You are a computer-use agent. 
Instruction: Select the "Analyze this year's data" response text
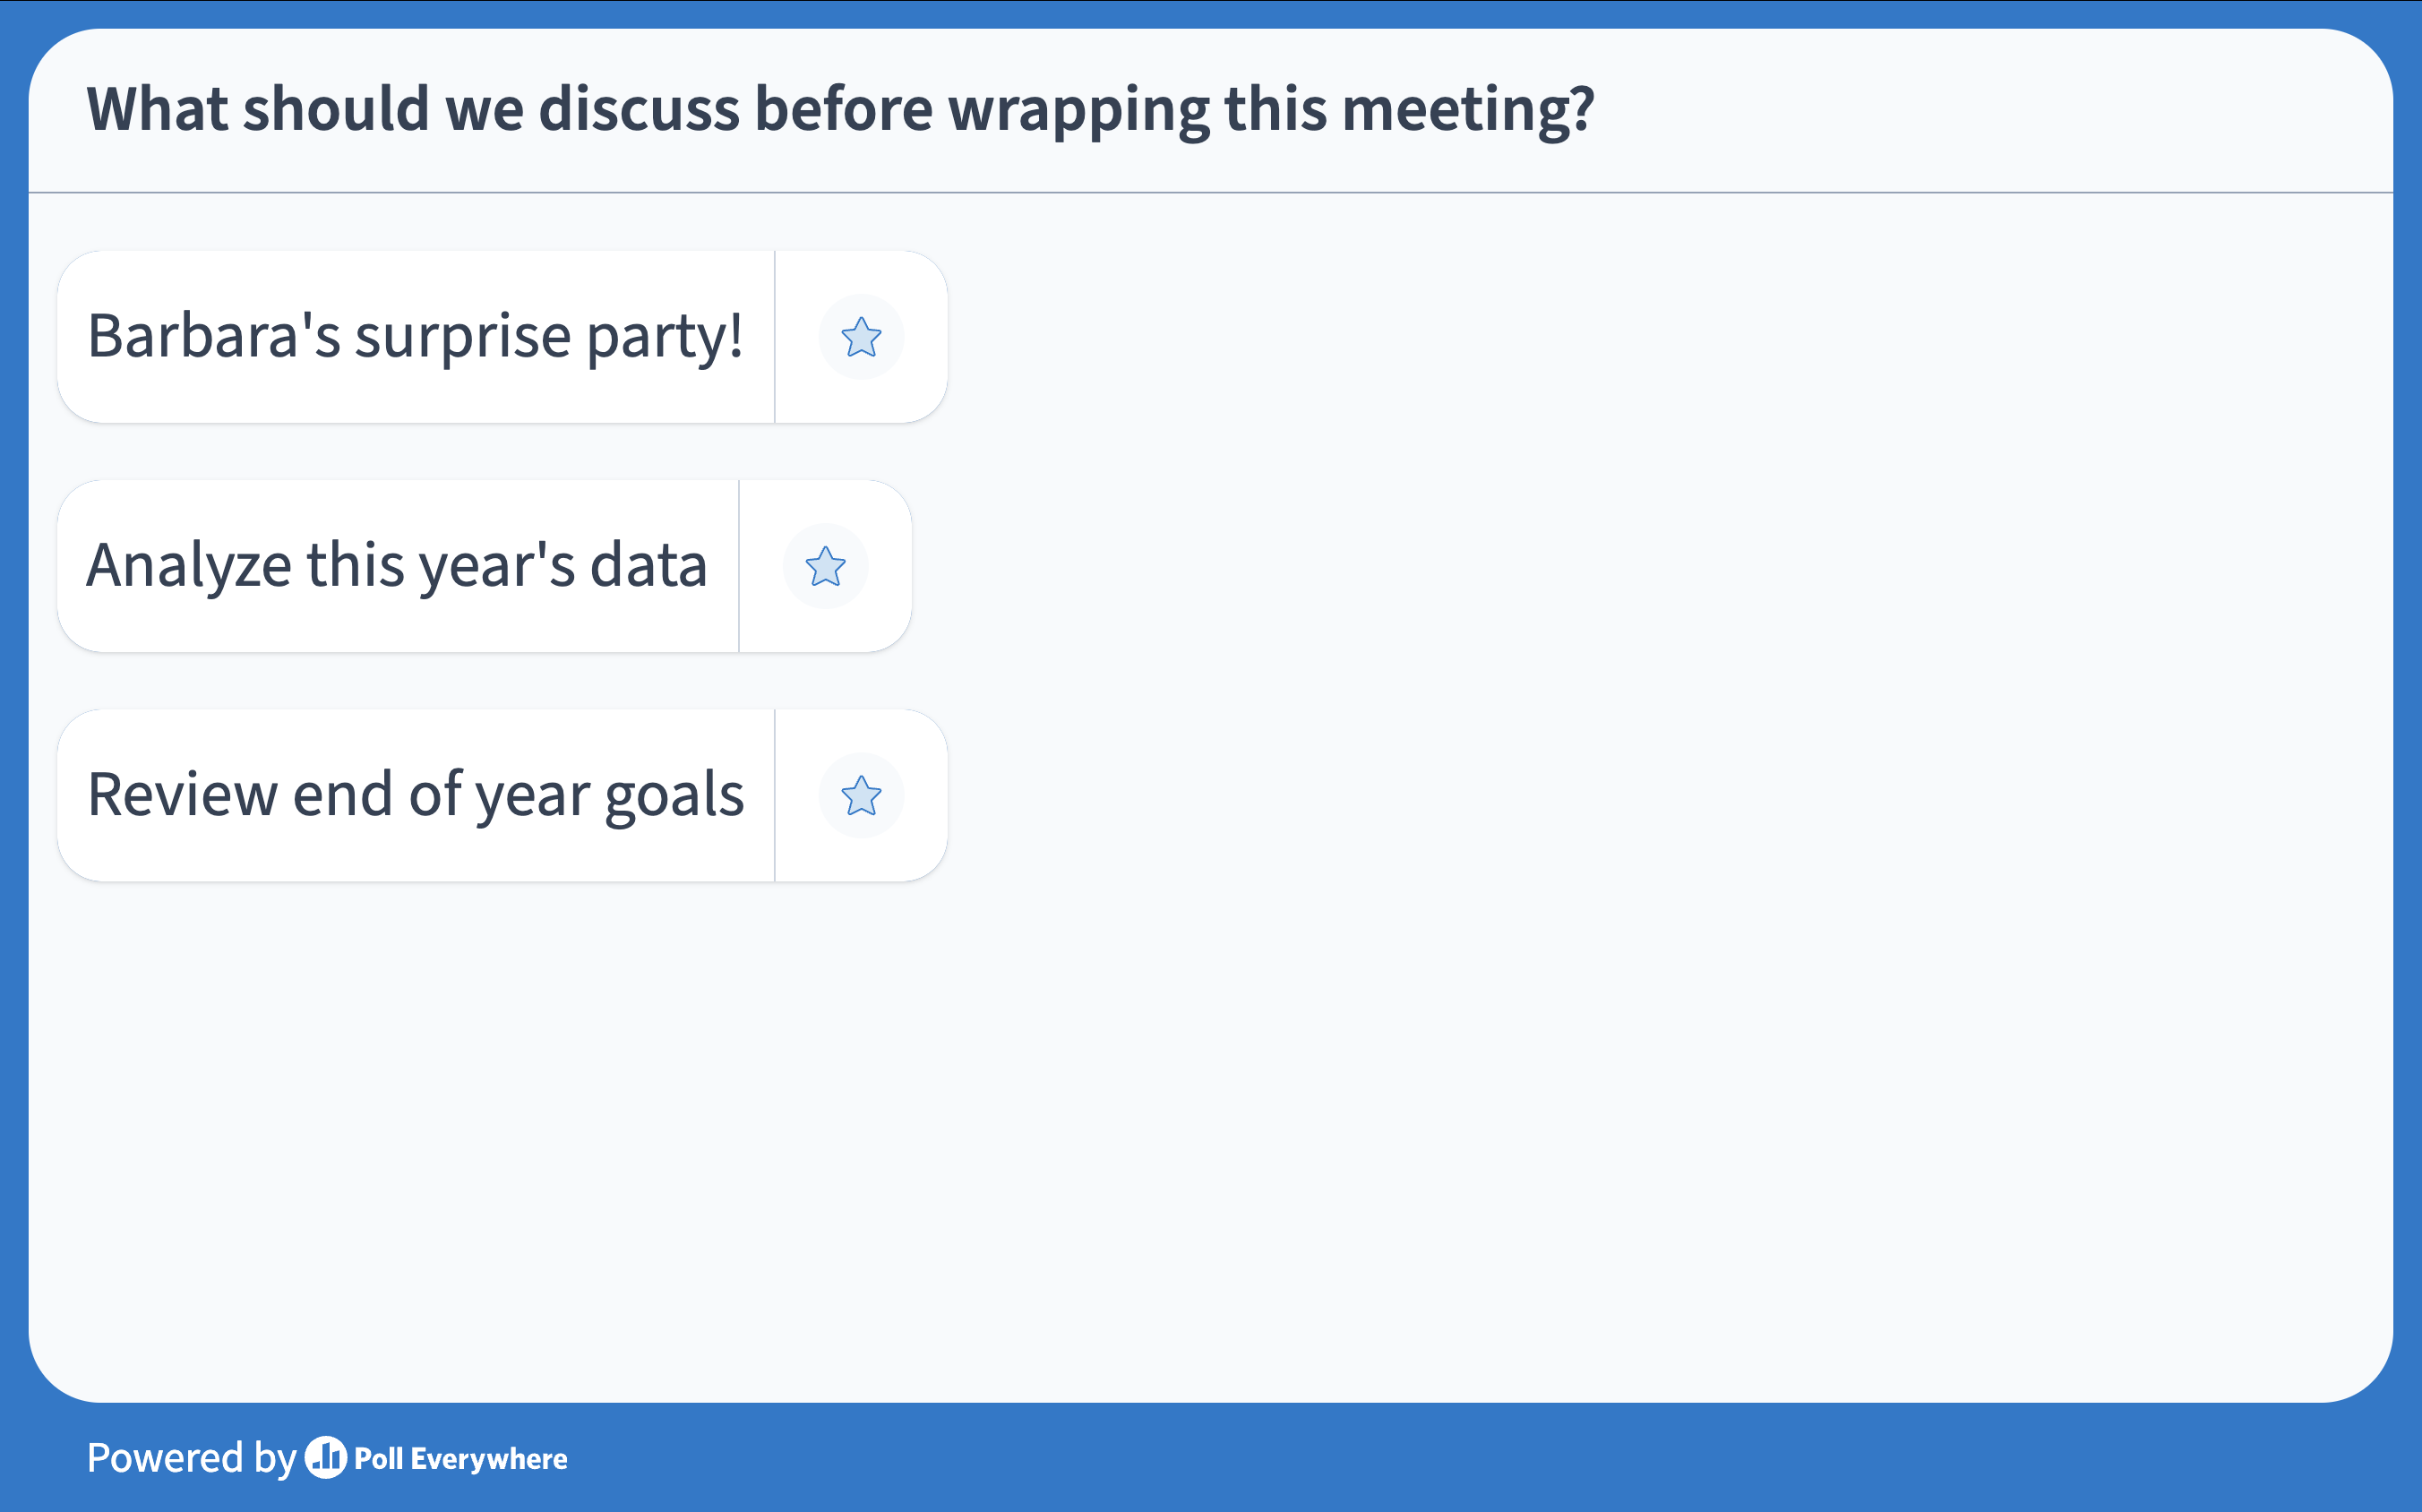(x=397, y=566)
